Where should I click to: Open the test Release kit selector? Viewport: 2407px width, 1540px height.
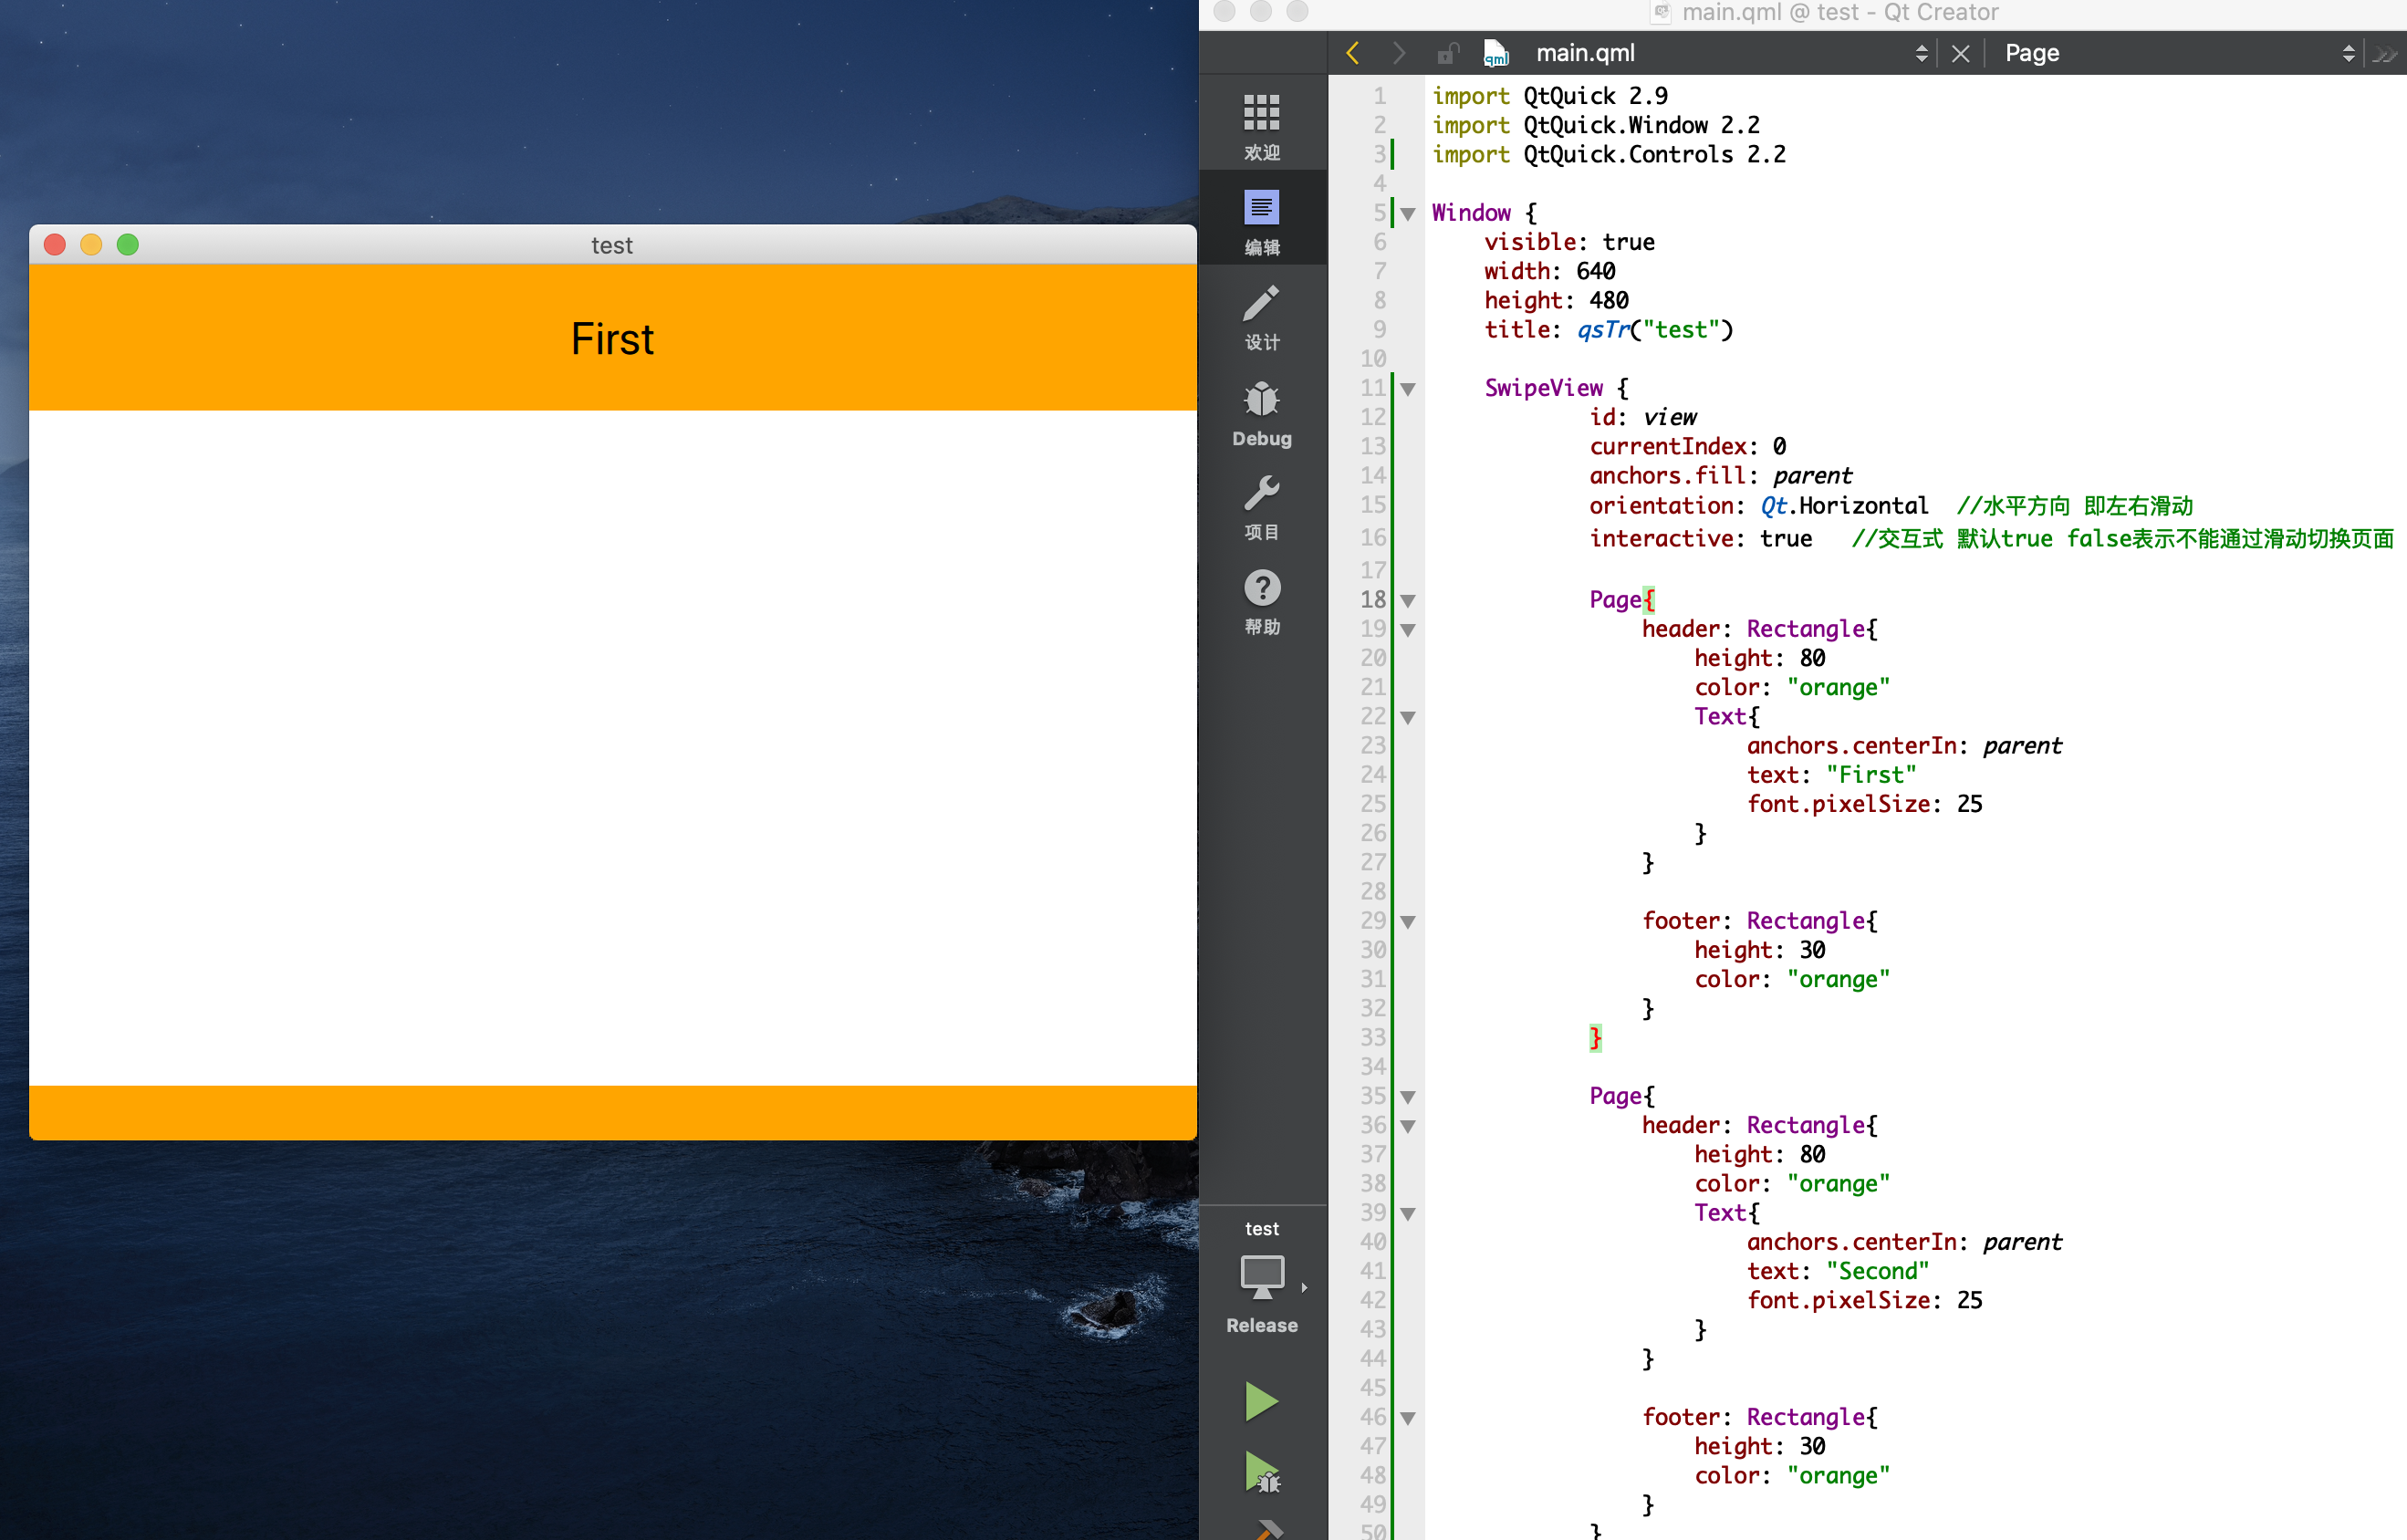1262,1279
